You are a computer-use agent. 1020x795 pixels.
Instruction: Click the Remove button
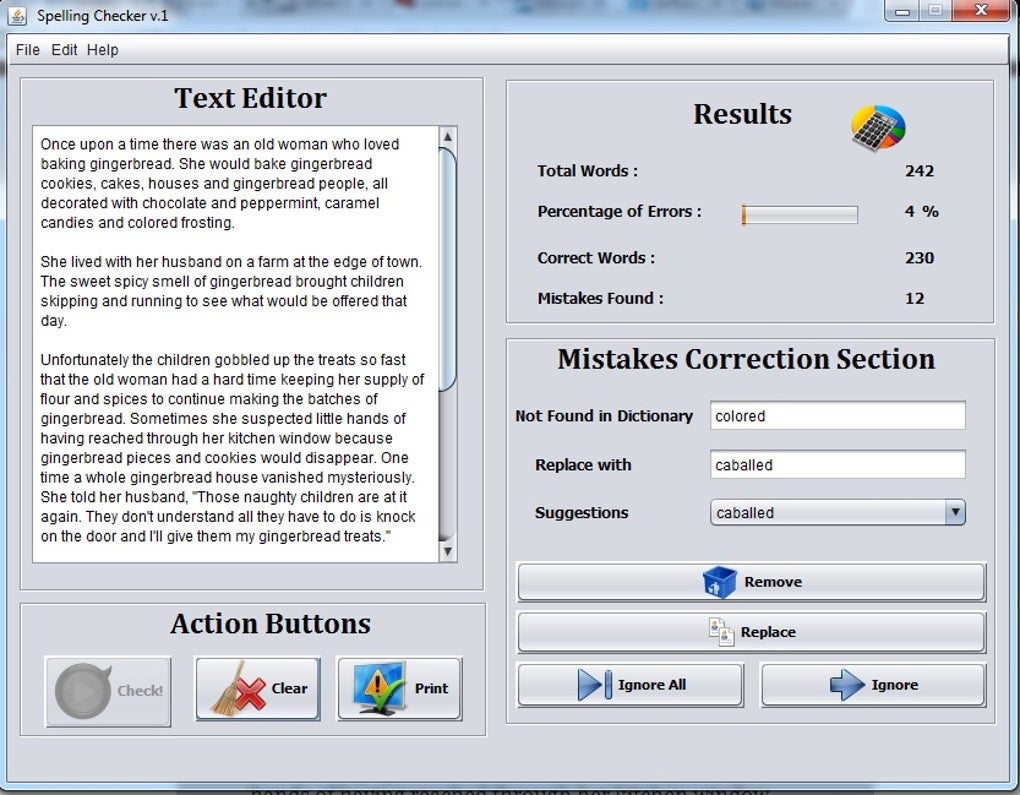point(751,582)
